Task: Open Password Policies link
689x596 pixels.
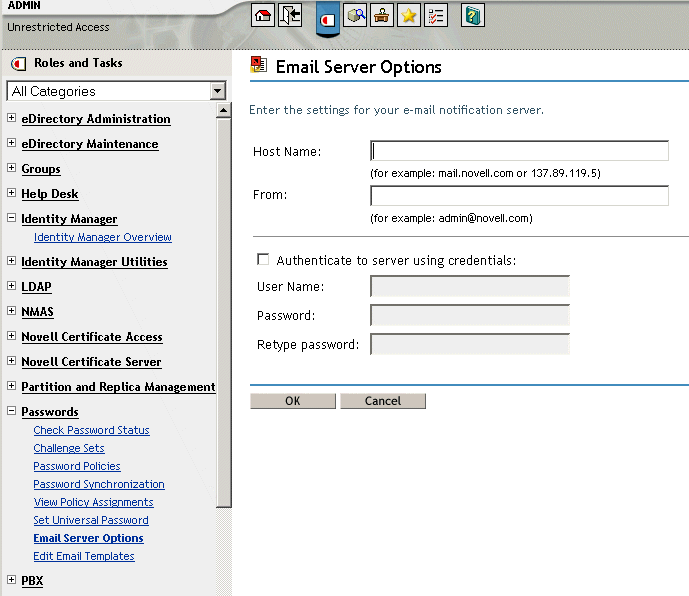Action: [x=77, y=466]
